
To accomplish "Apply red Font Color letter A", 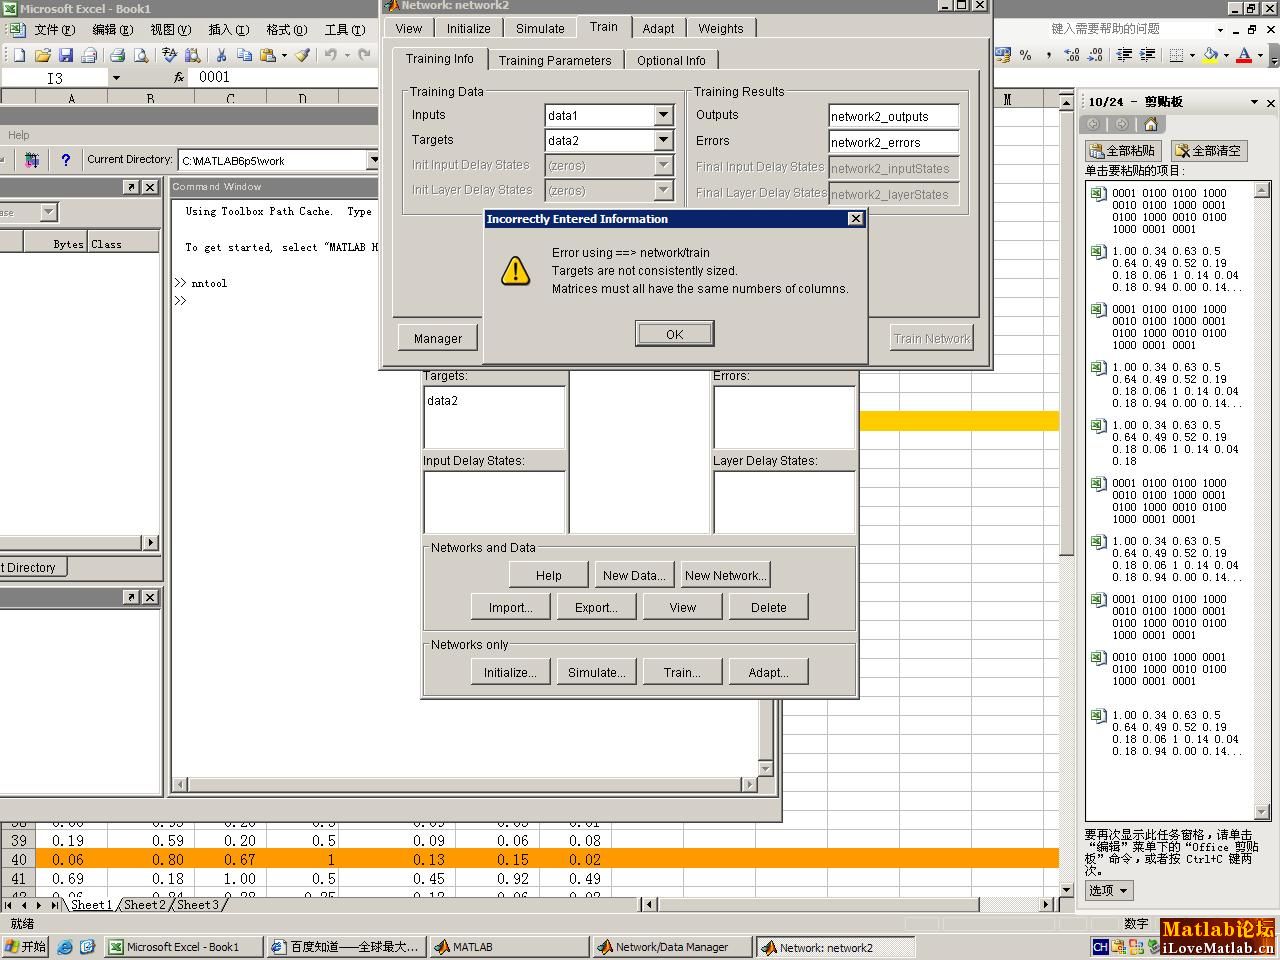I will [1244, 55].
